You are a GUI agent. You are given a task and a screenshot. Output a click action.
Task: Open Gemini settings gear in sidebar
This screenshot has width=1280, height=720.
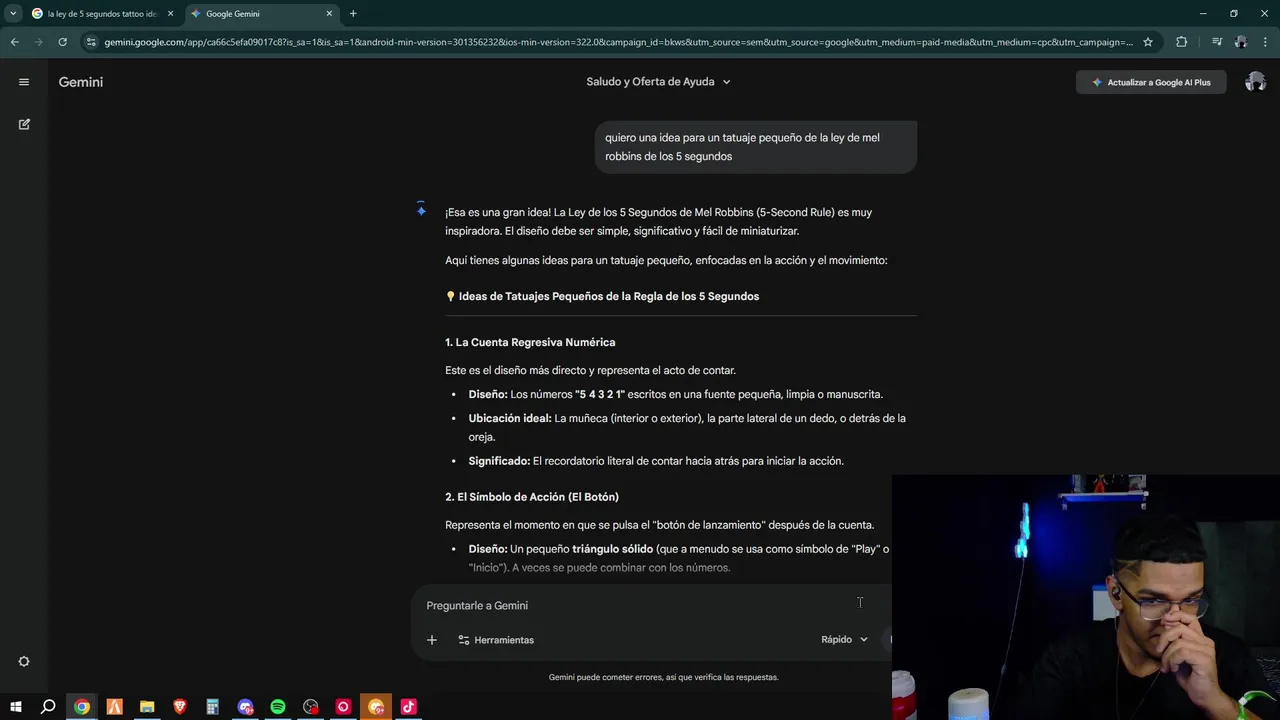pyautogui.click(x=24, y=662)
